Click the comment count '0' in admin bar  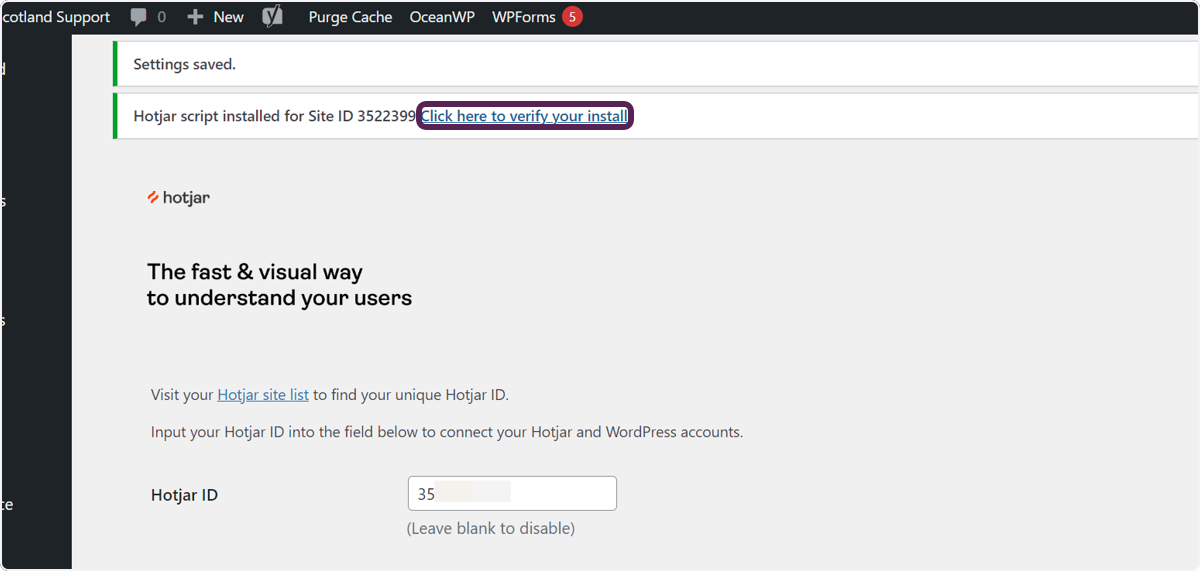click(x=162, y=17)
